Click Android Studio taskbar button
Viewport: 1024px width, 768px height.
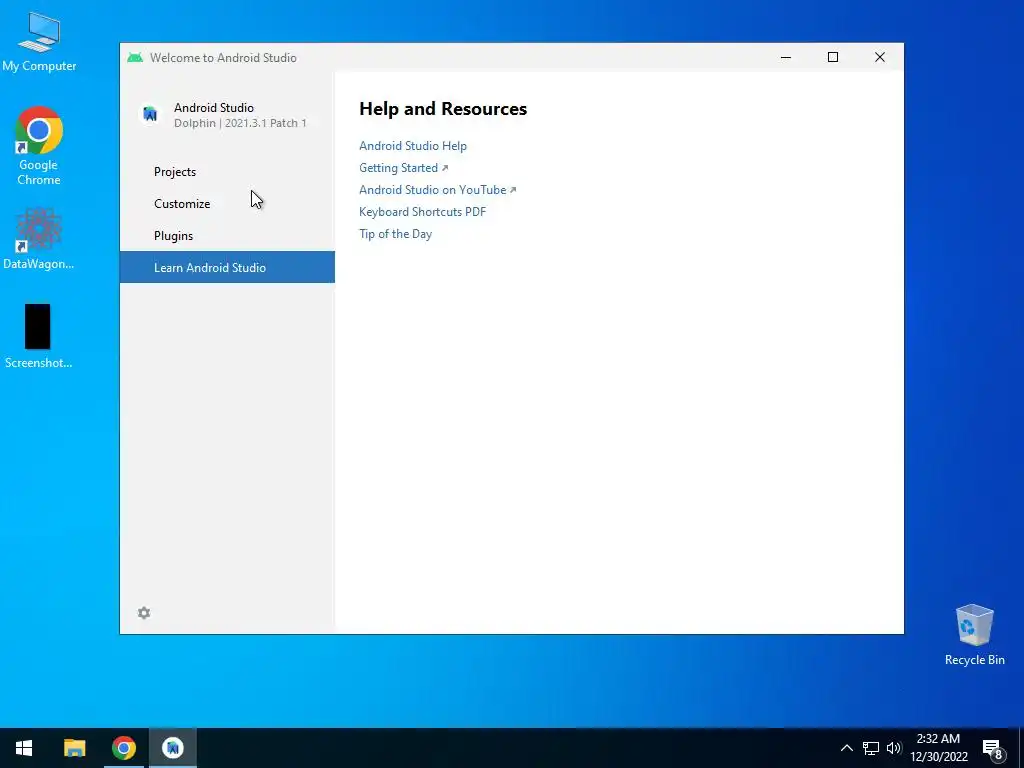173,748
